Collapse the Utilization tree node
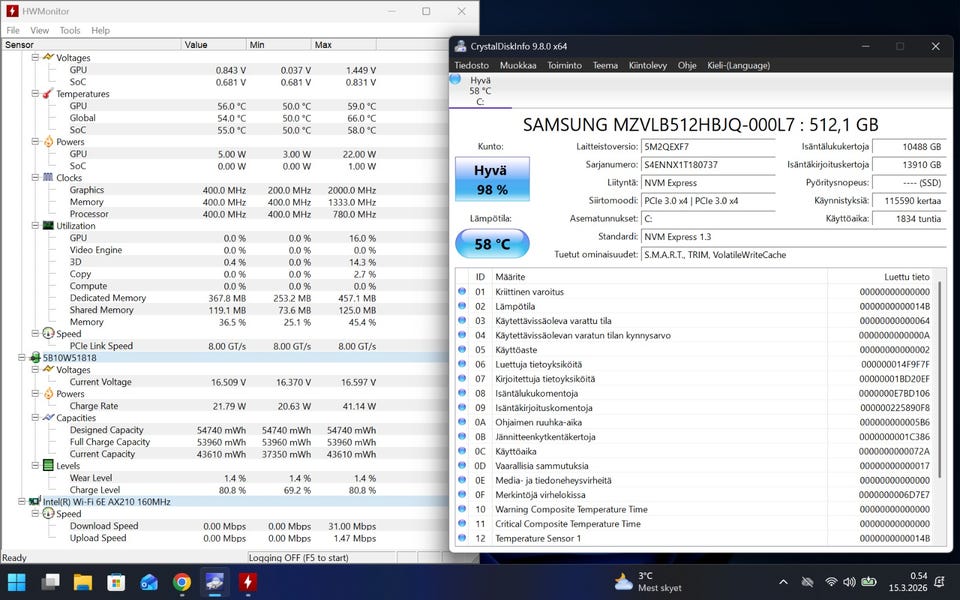The width and height of the screenshot is (960, 600). [x=35, y=225]
